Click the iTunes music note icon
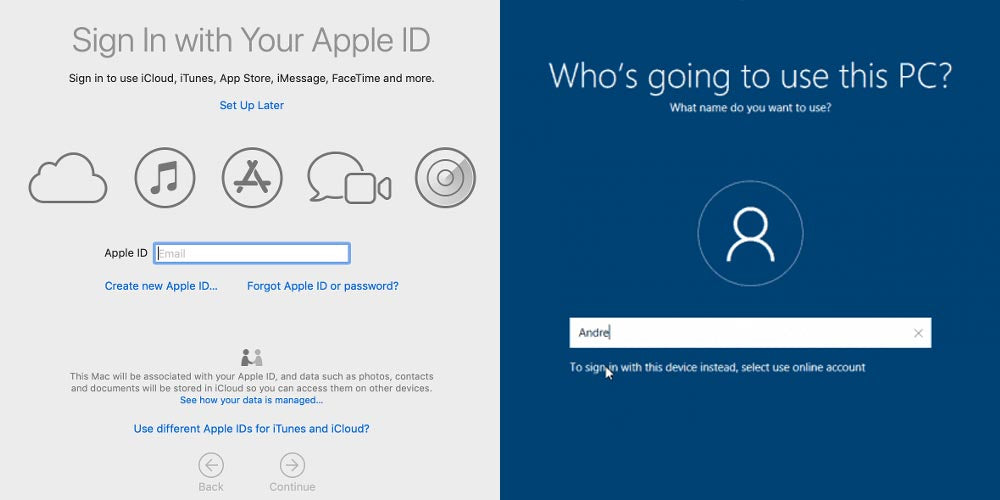The width and height of the screenshot is (1000, 500). 165,177
